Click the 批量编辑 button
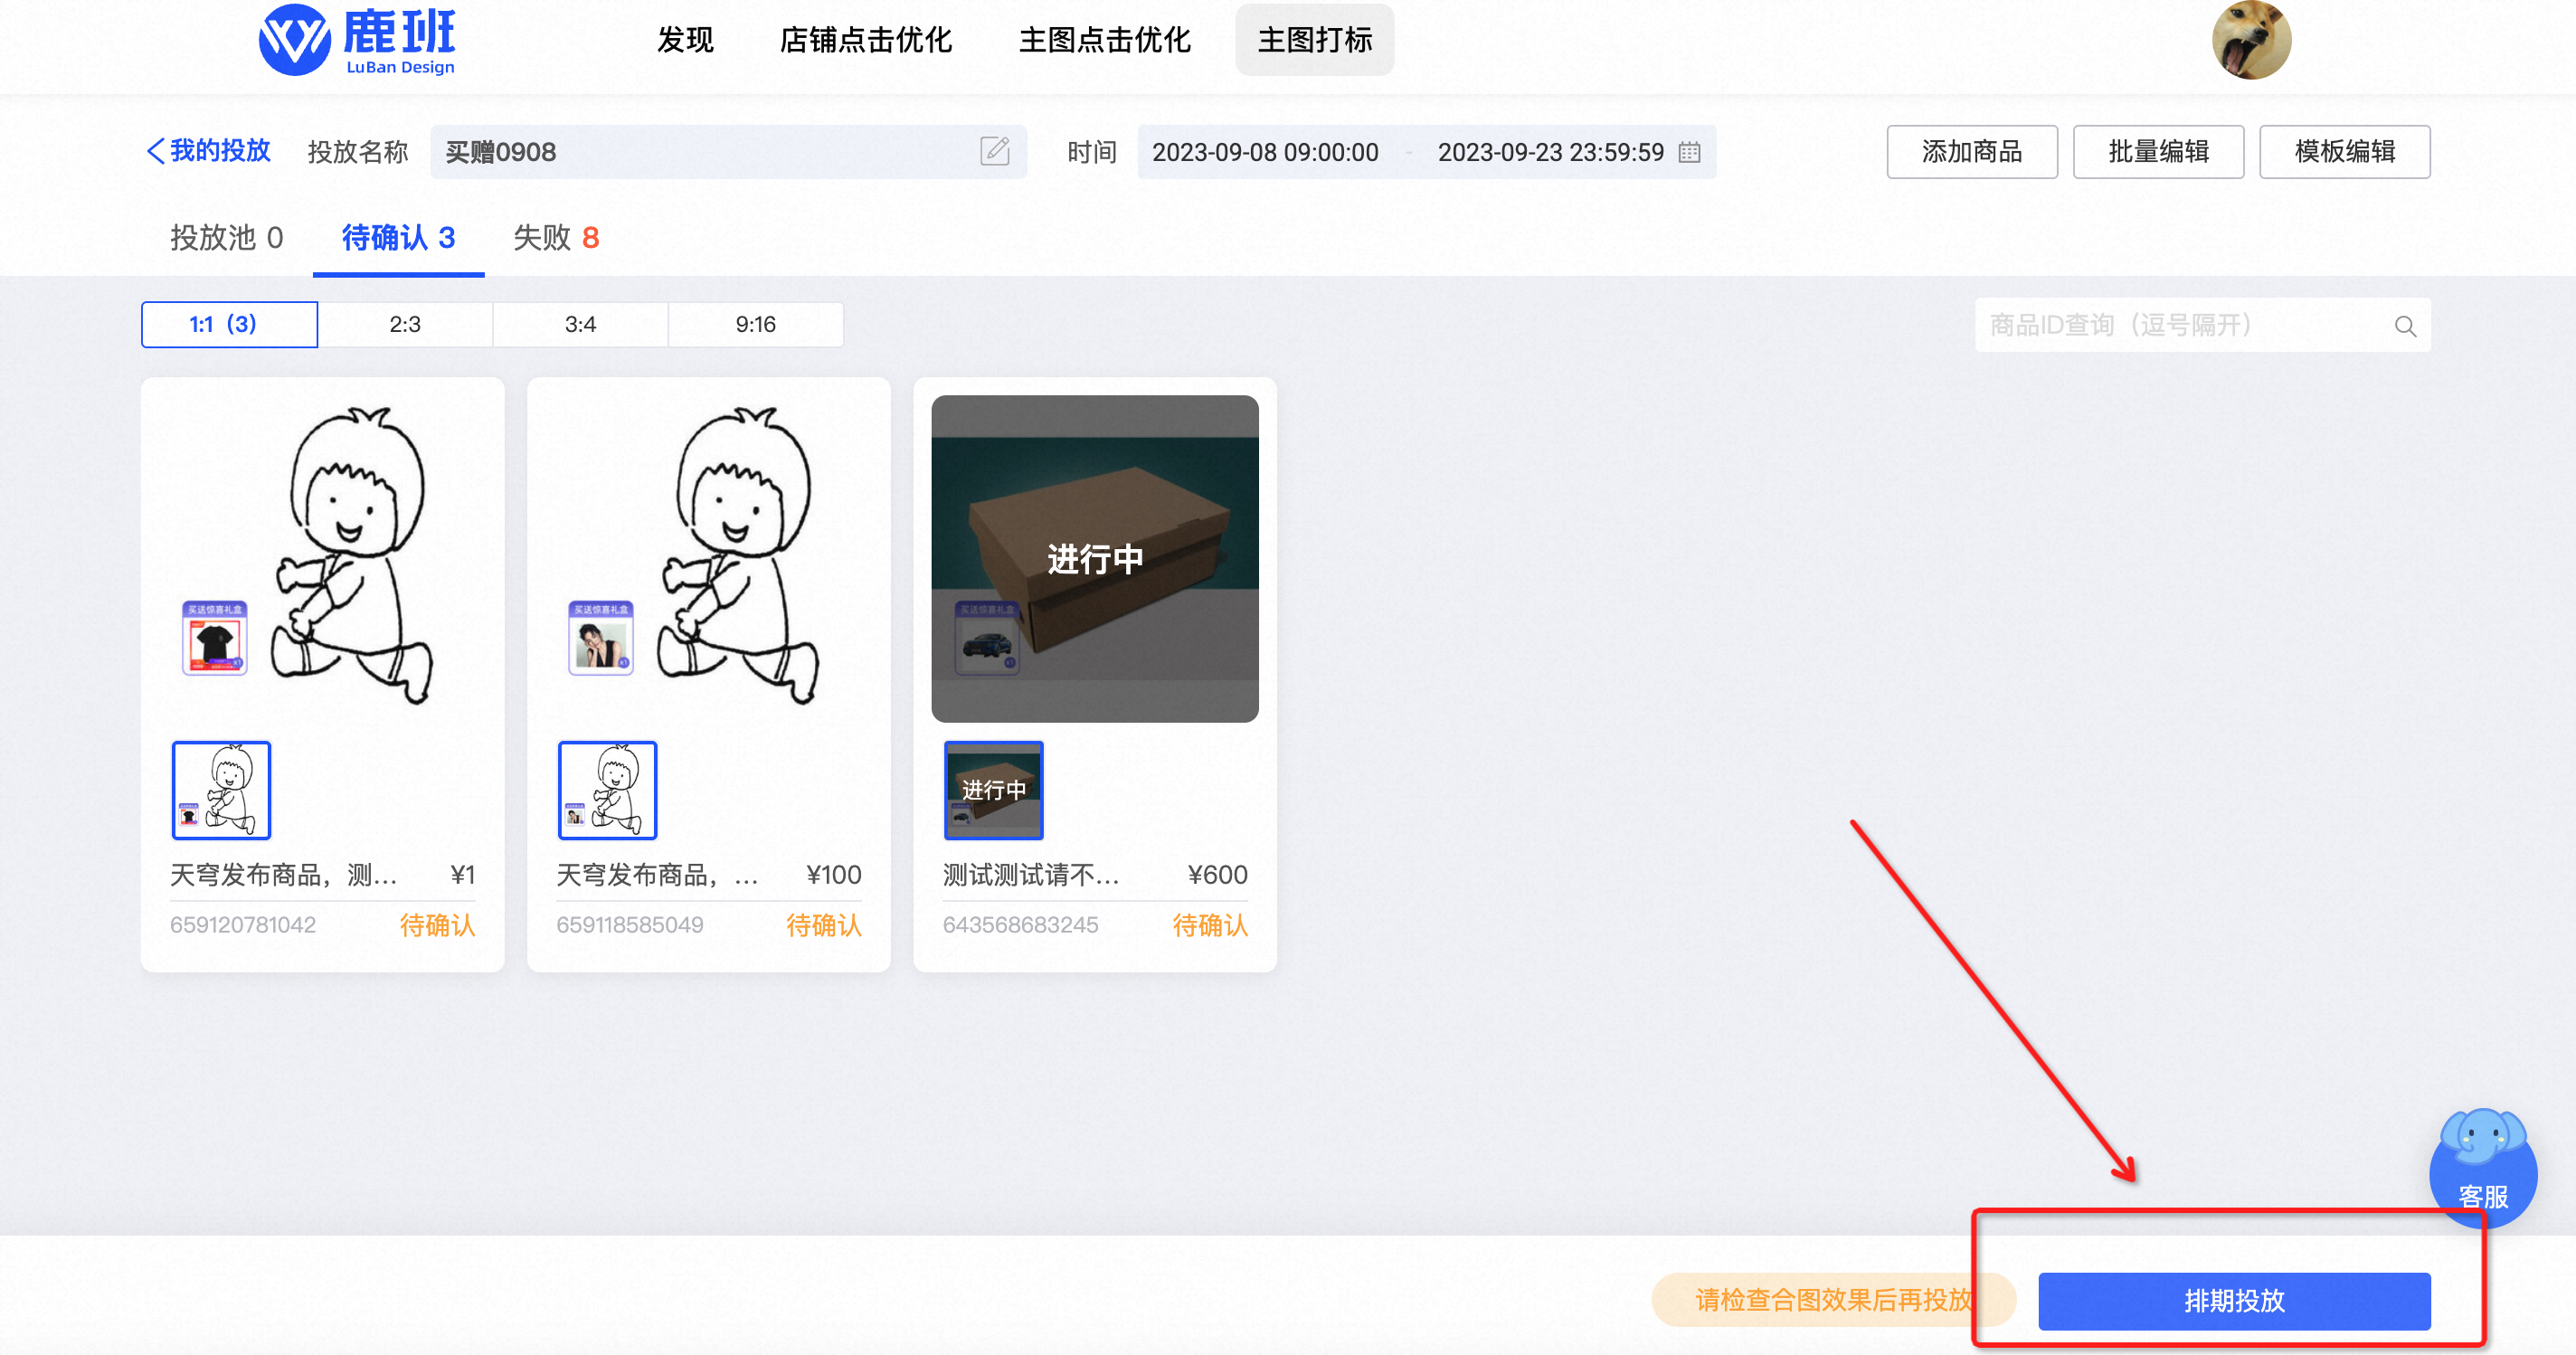This screenshot has width=2576, height=1355. (x=2158, y=152)
